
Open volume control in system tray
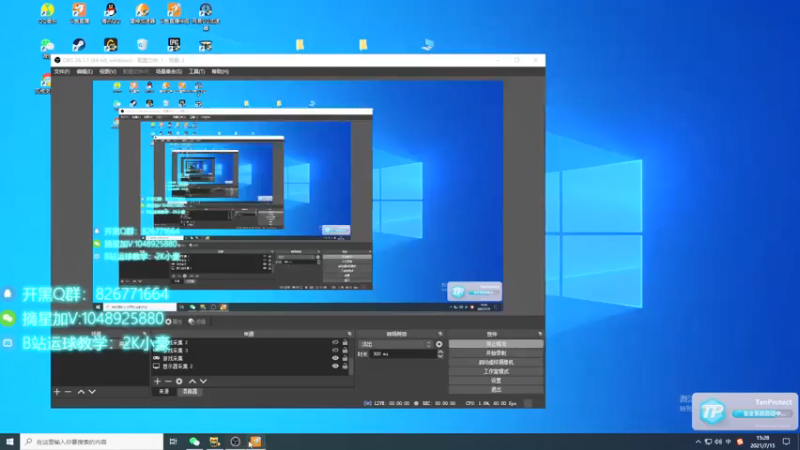(x=718, y=442)
